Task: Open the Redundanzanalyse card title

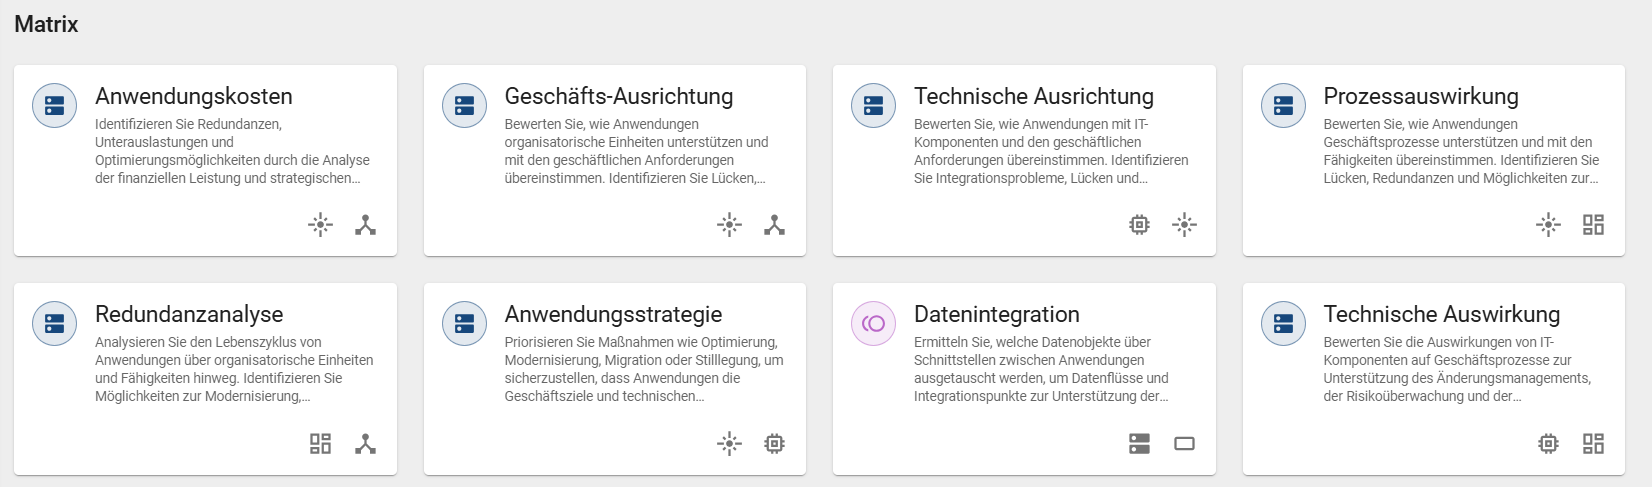Action: coord(189,314)
